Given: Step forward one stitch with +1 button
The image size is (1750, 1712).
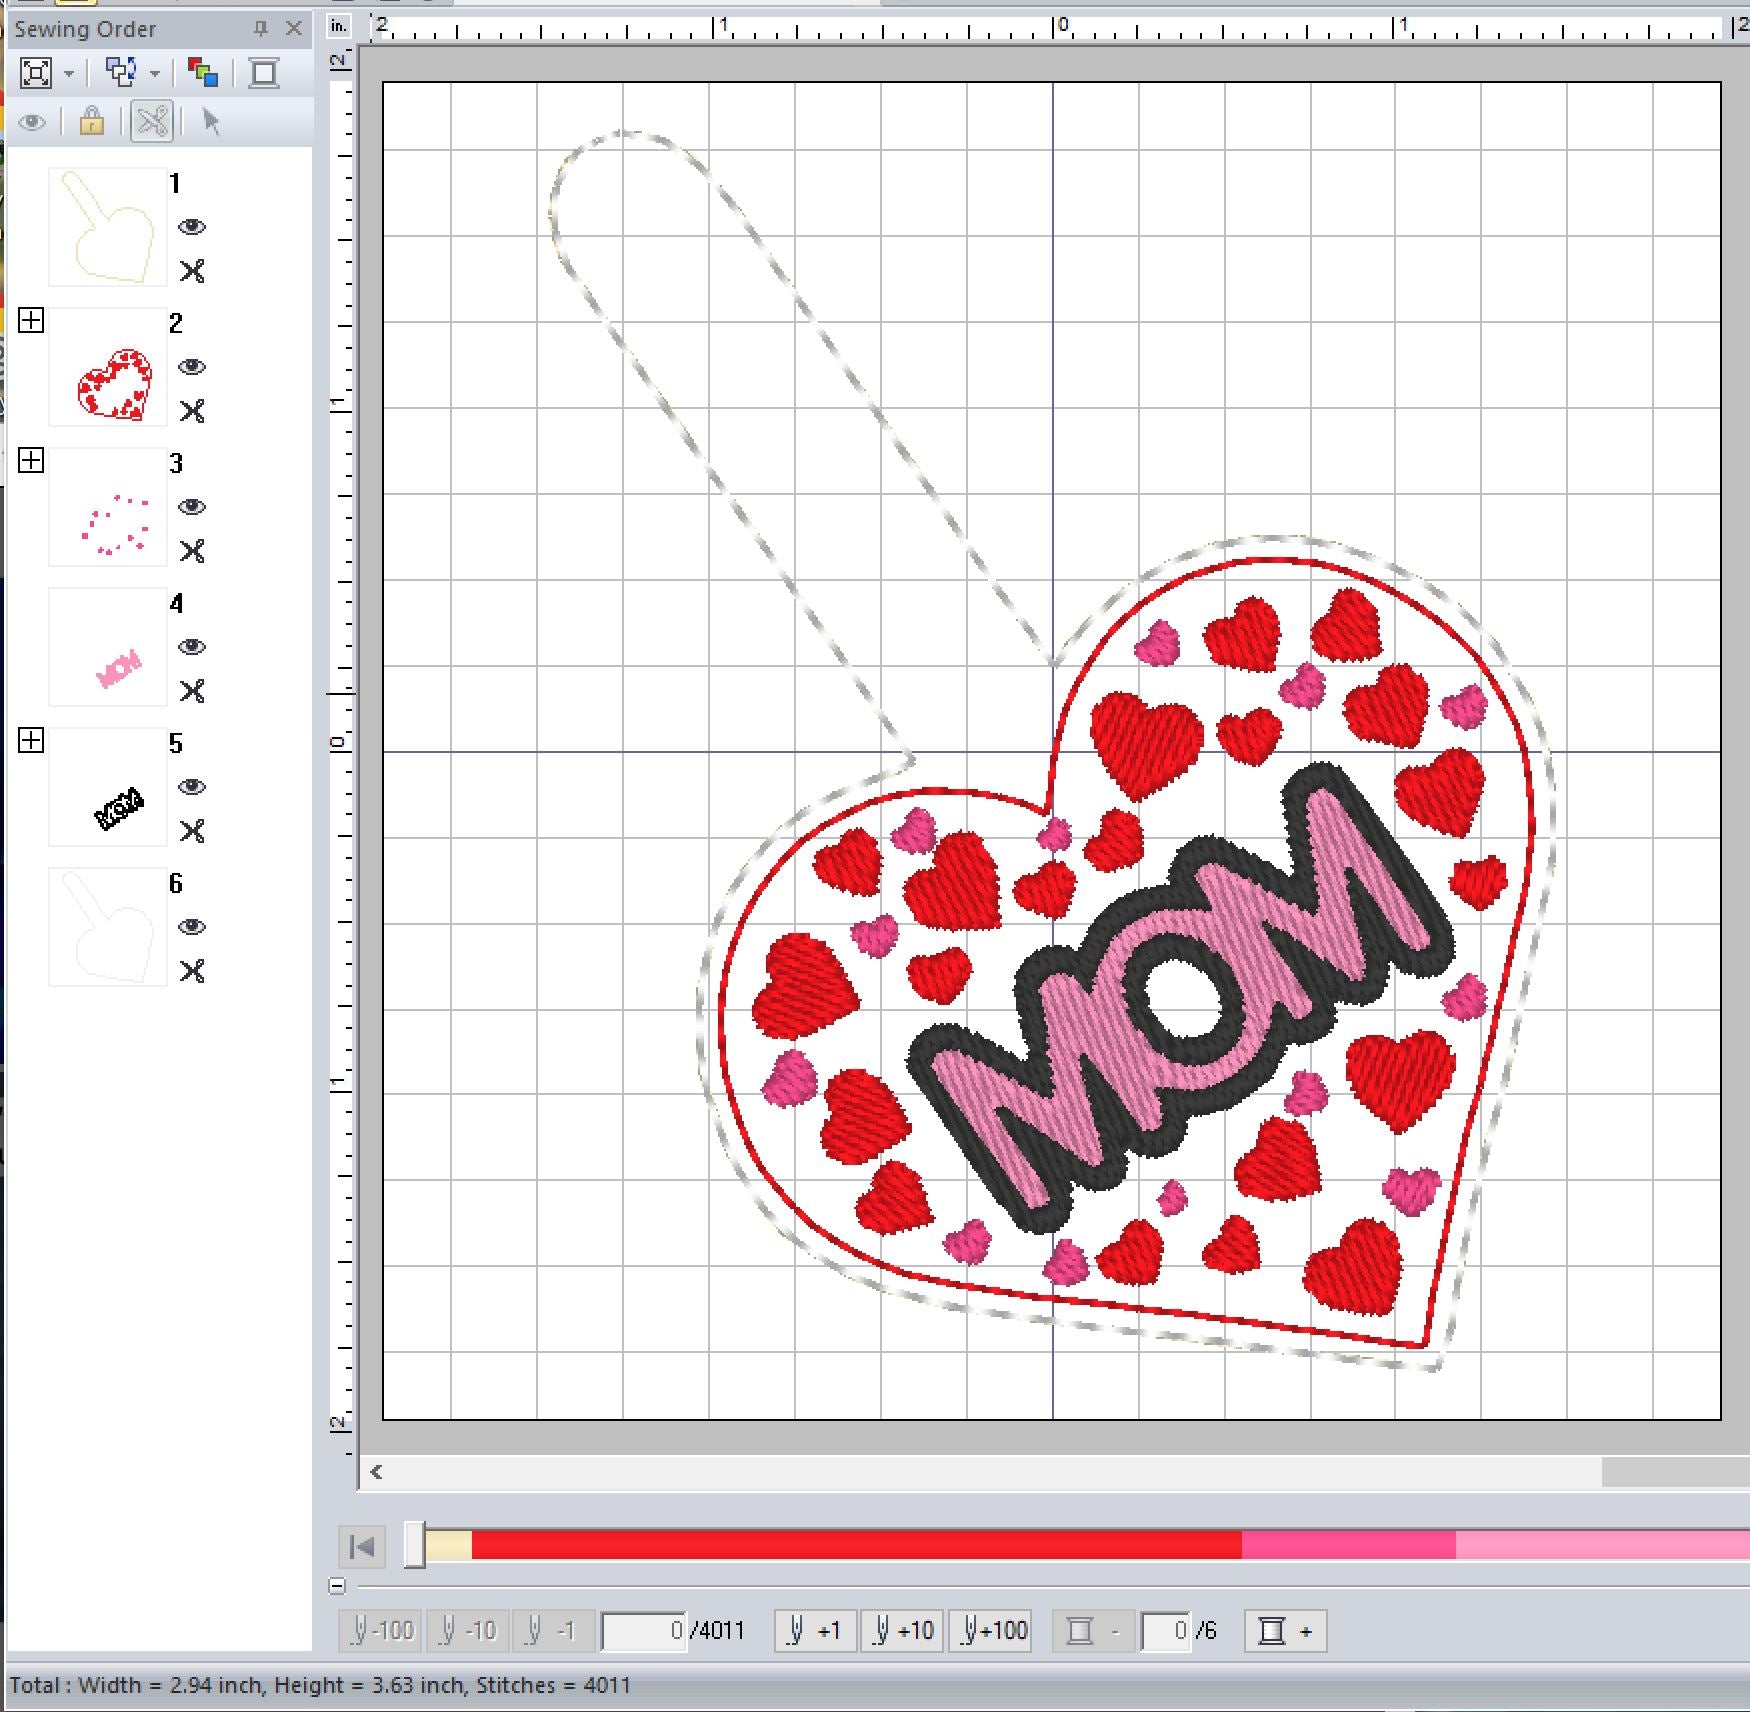Looking at the screenshot, I should [x=815, y=1631].
